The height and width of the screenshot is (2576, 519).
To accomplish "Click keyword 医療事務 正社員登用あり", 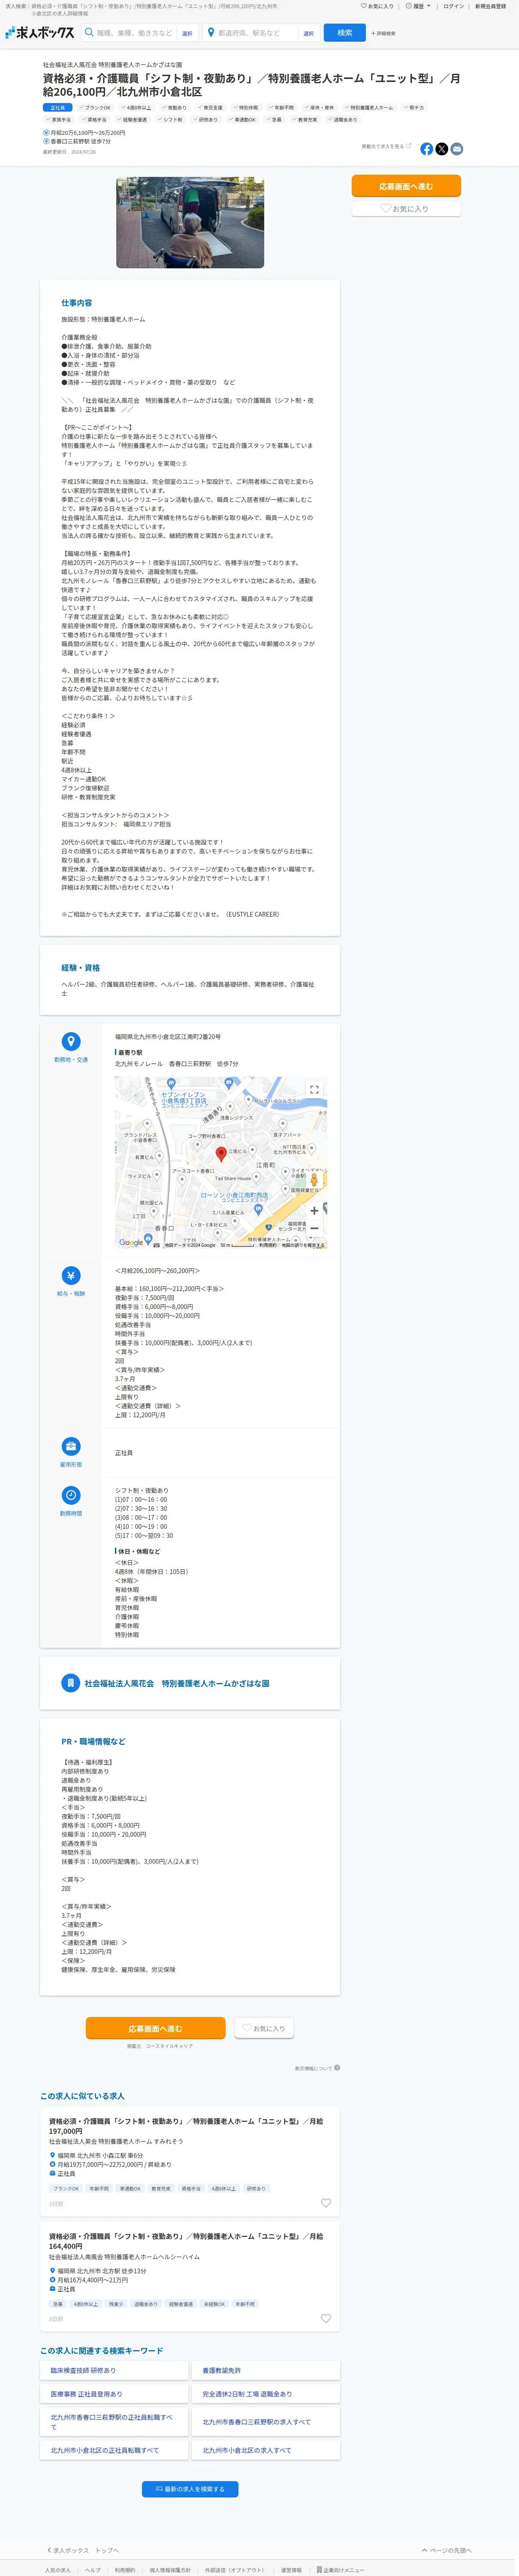I will pyautogui.click(x=114, y=2394).
